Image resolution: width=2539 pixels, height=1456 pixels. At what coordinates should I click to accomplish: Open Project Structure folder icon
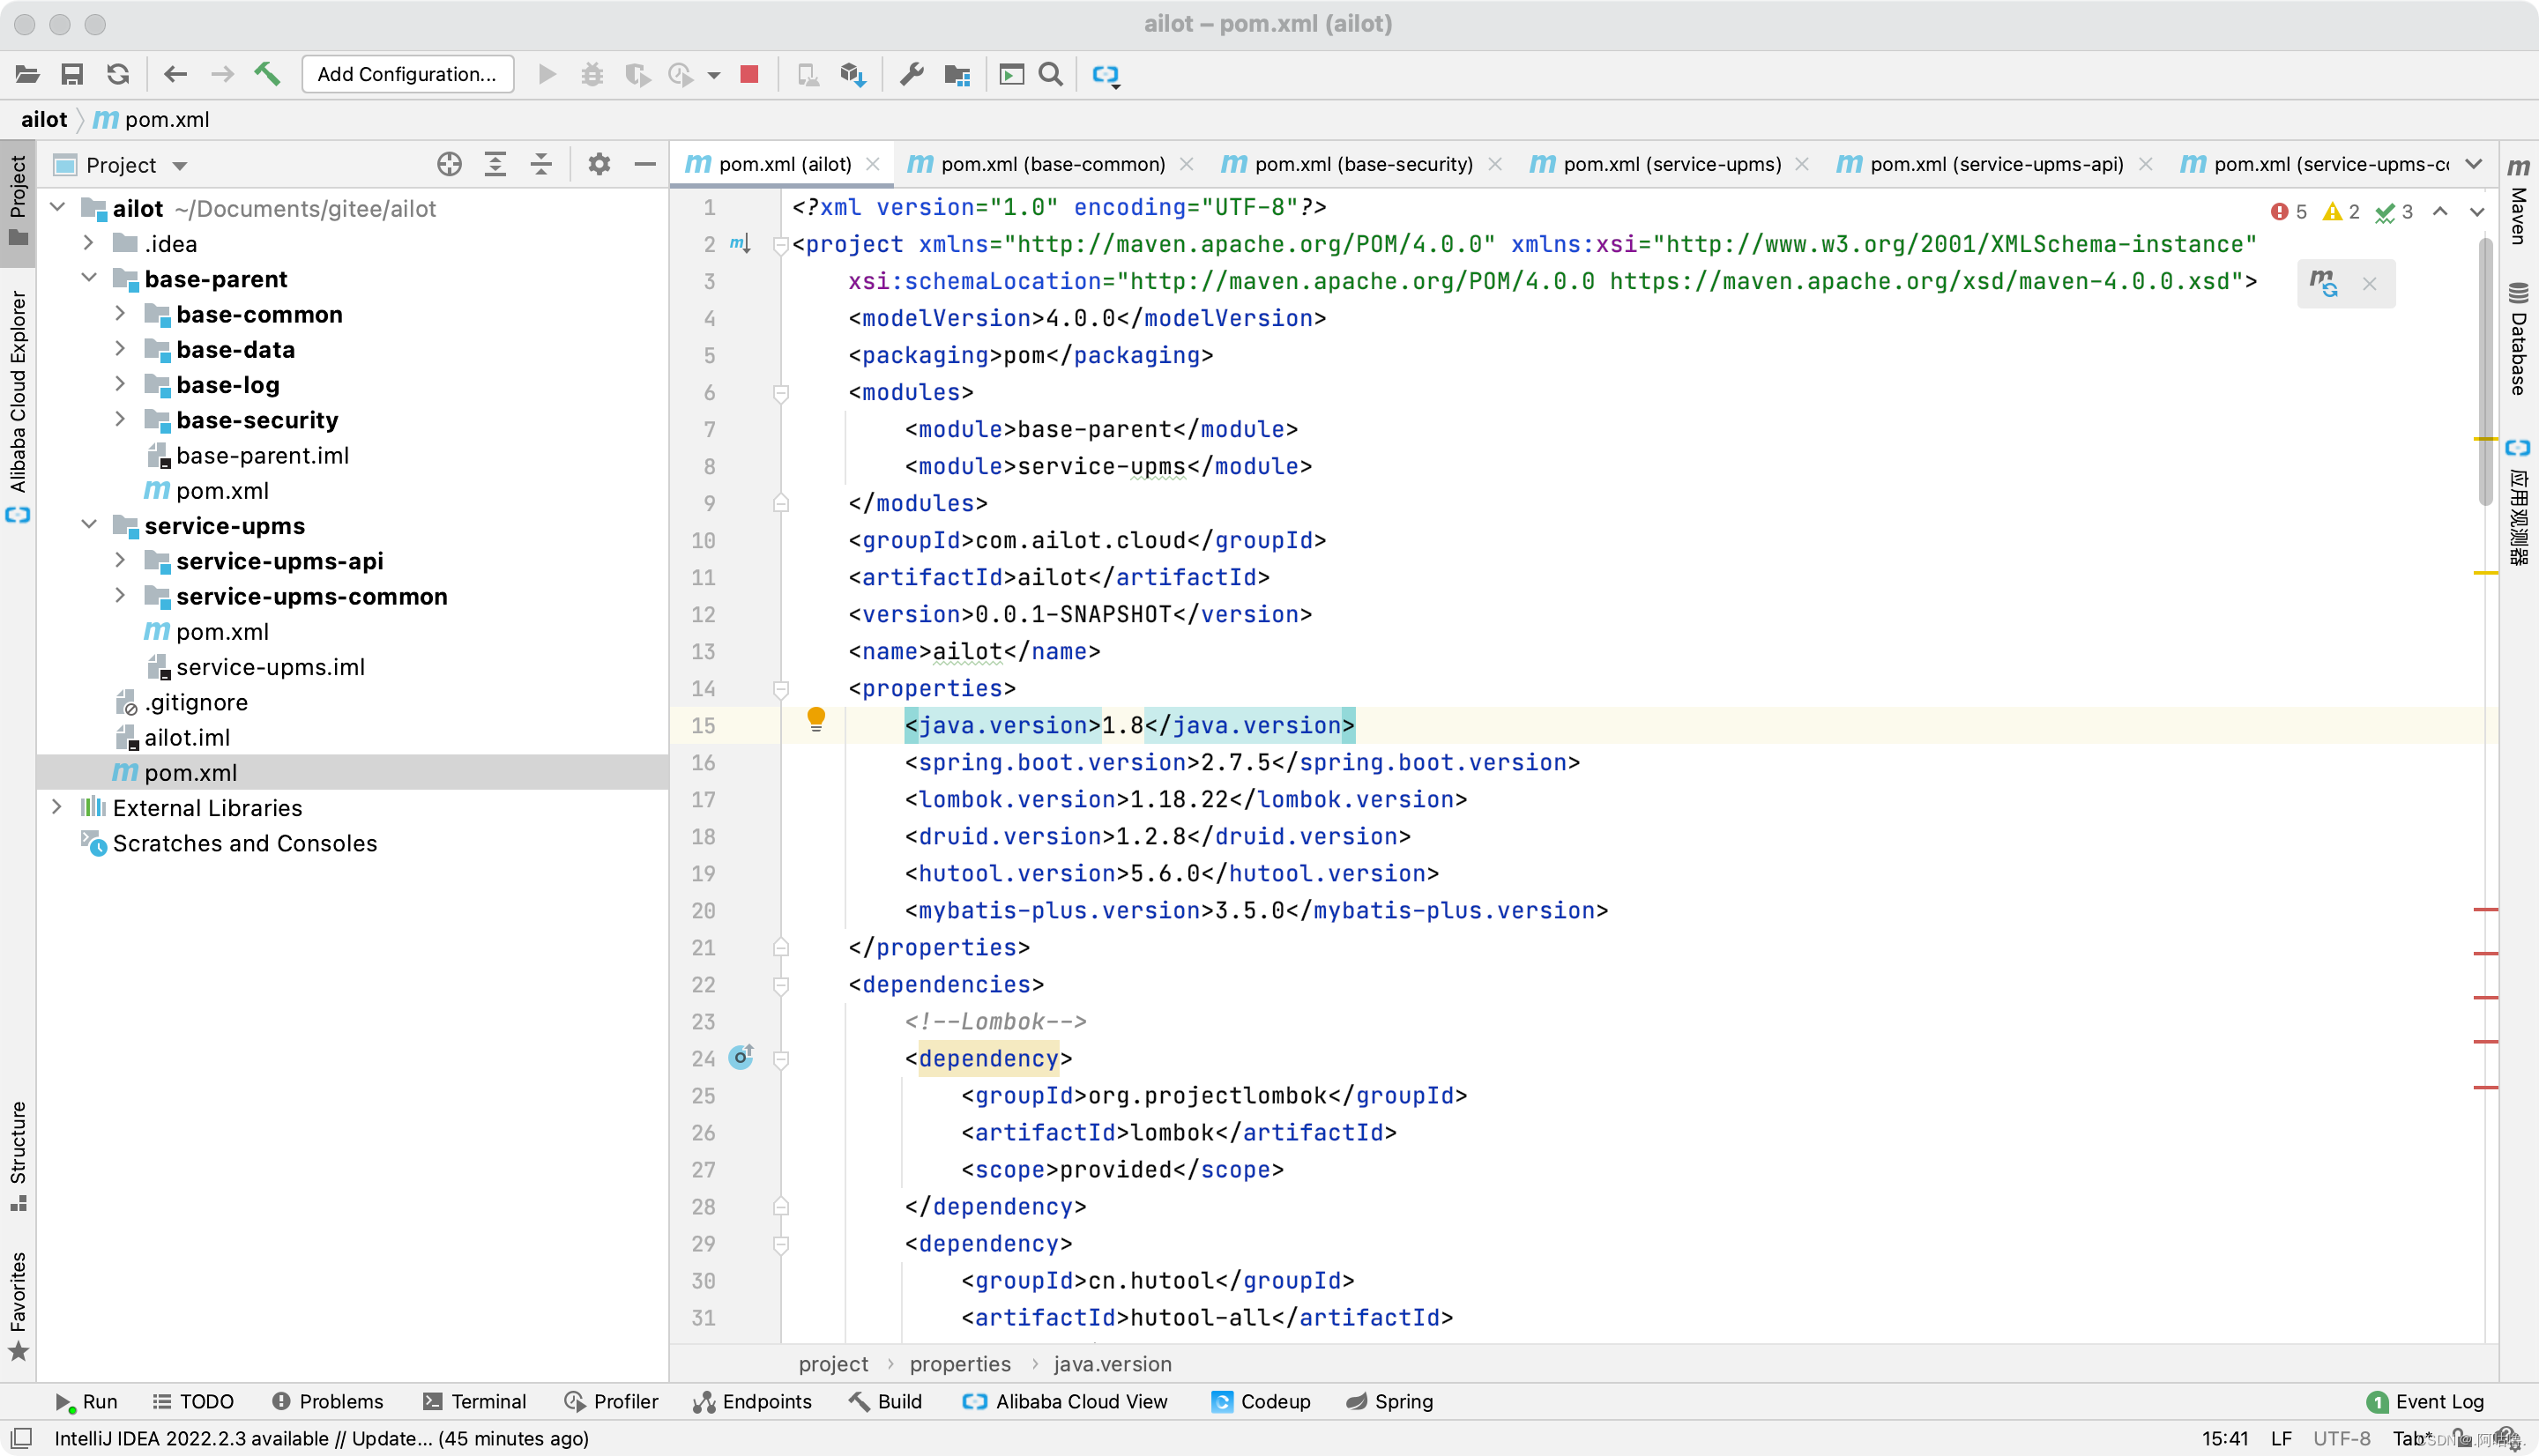[x=957, y=74]
